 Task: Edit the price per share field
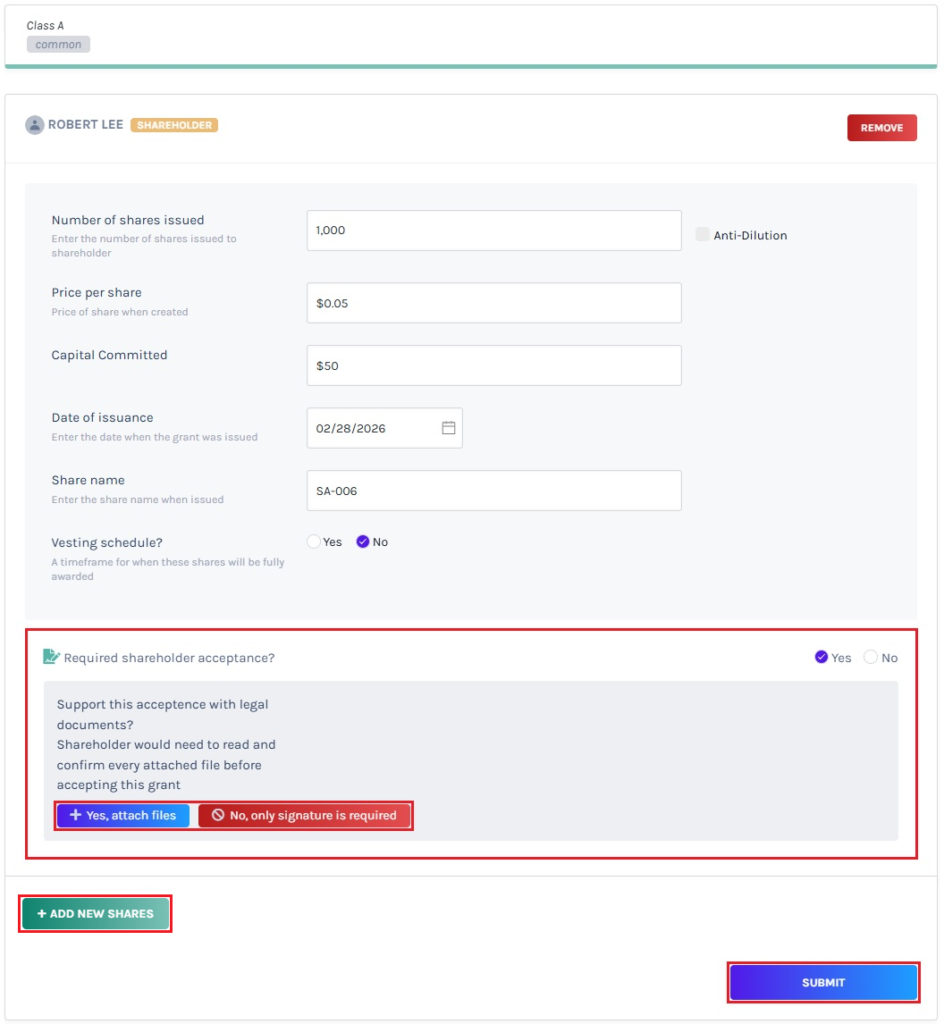point(494,302)
